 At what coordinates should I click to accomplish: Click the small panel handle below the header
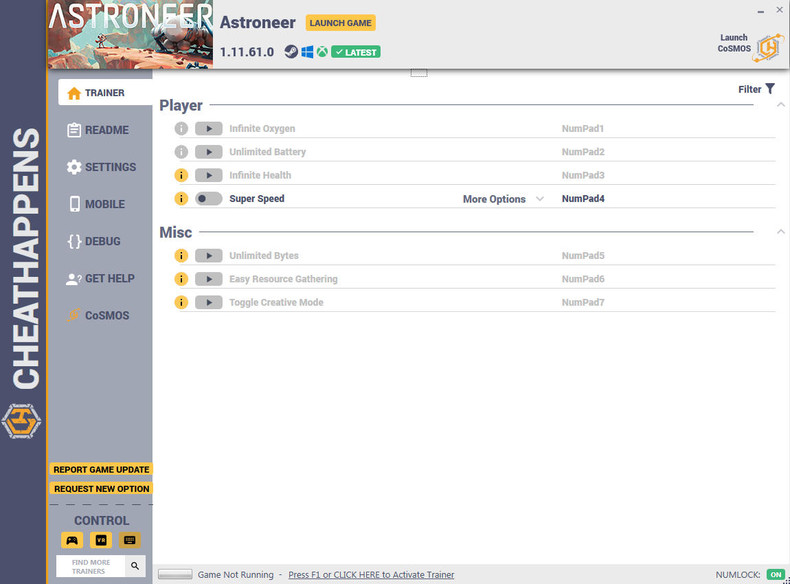pyautogui.click(x=419, y=73)
